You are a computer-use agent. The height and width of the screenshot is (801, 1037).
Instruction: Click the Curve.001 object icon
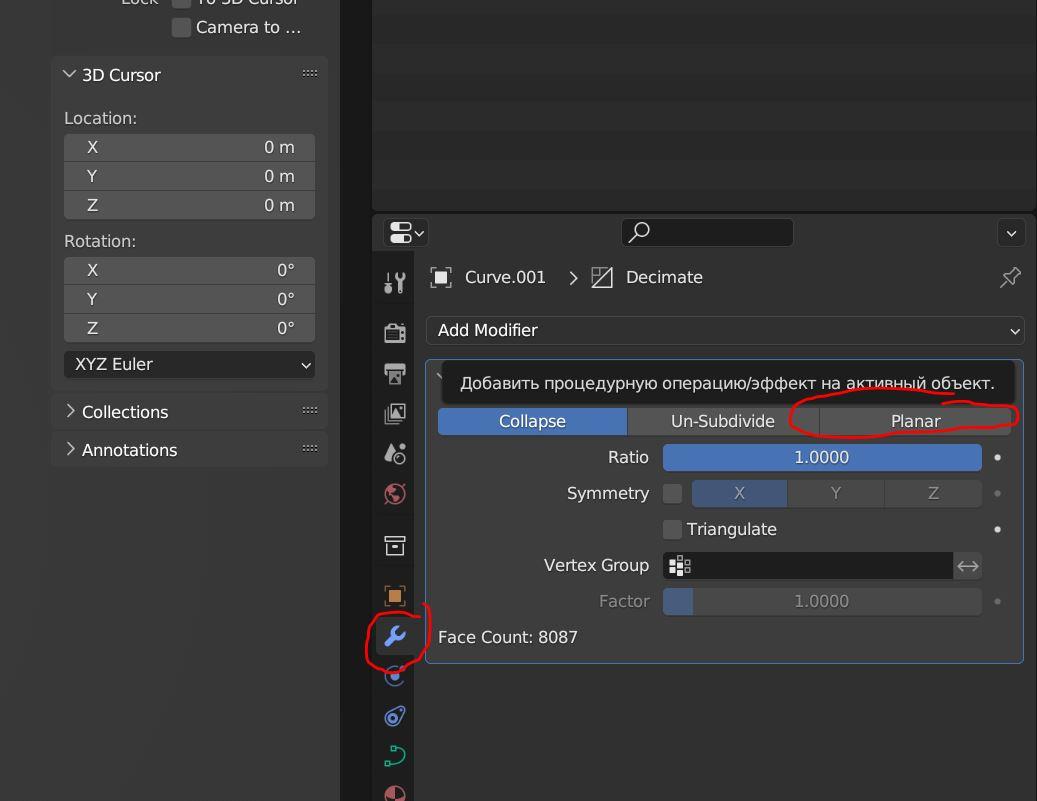point(440,277)
